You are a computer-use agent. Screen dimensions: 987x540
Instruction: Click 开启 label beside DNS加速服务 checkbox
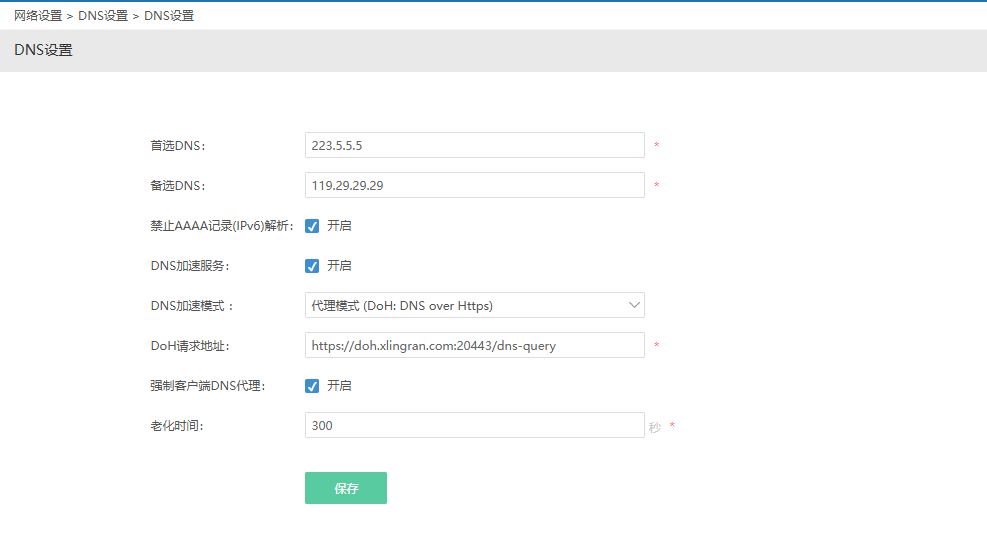coord(339,266)
